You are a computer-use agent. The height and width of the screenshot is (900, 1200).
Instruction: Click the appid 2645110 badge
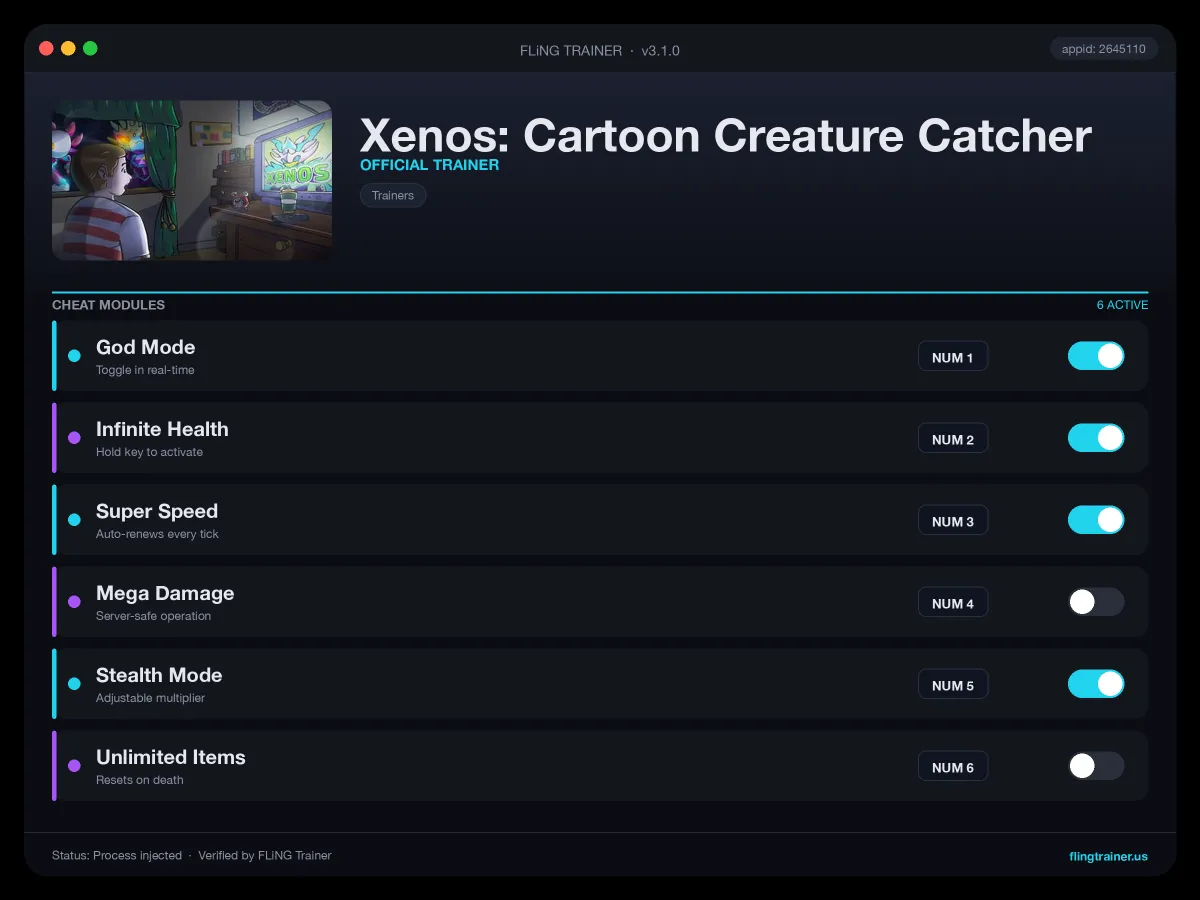(x=1104, y=49)
